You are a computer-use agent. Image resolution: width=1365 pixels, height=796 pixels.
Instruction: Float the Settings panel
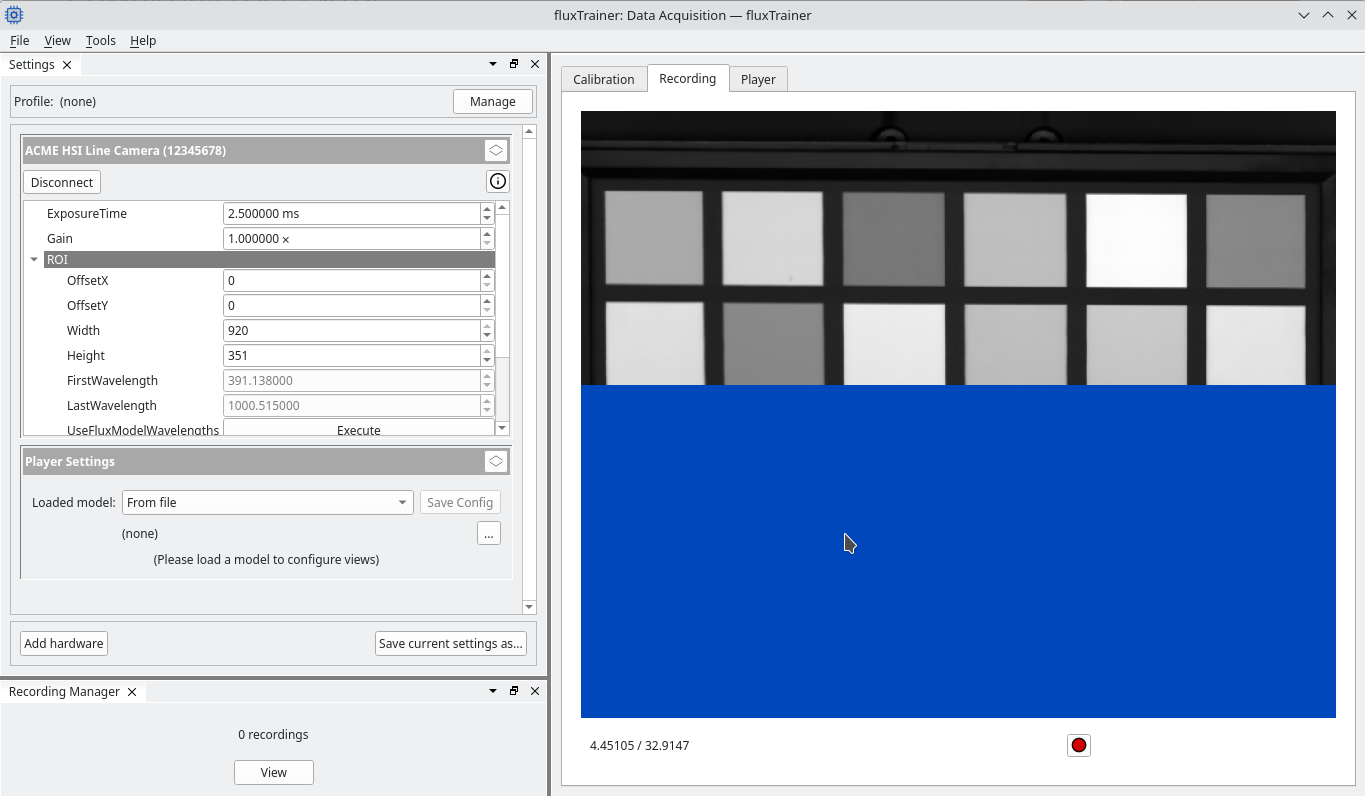coord(514,64)
